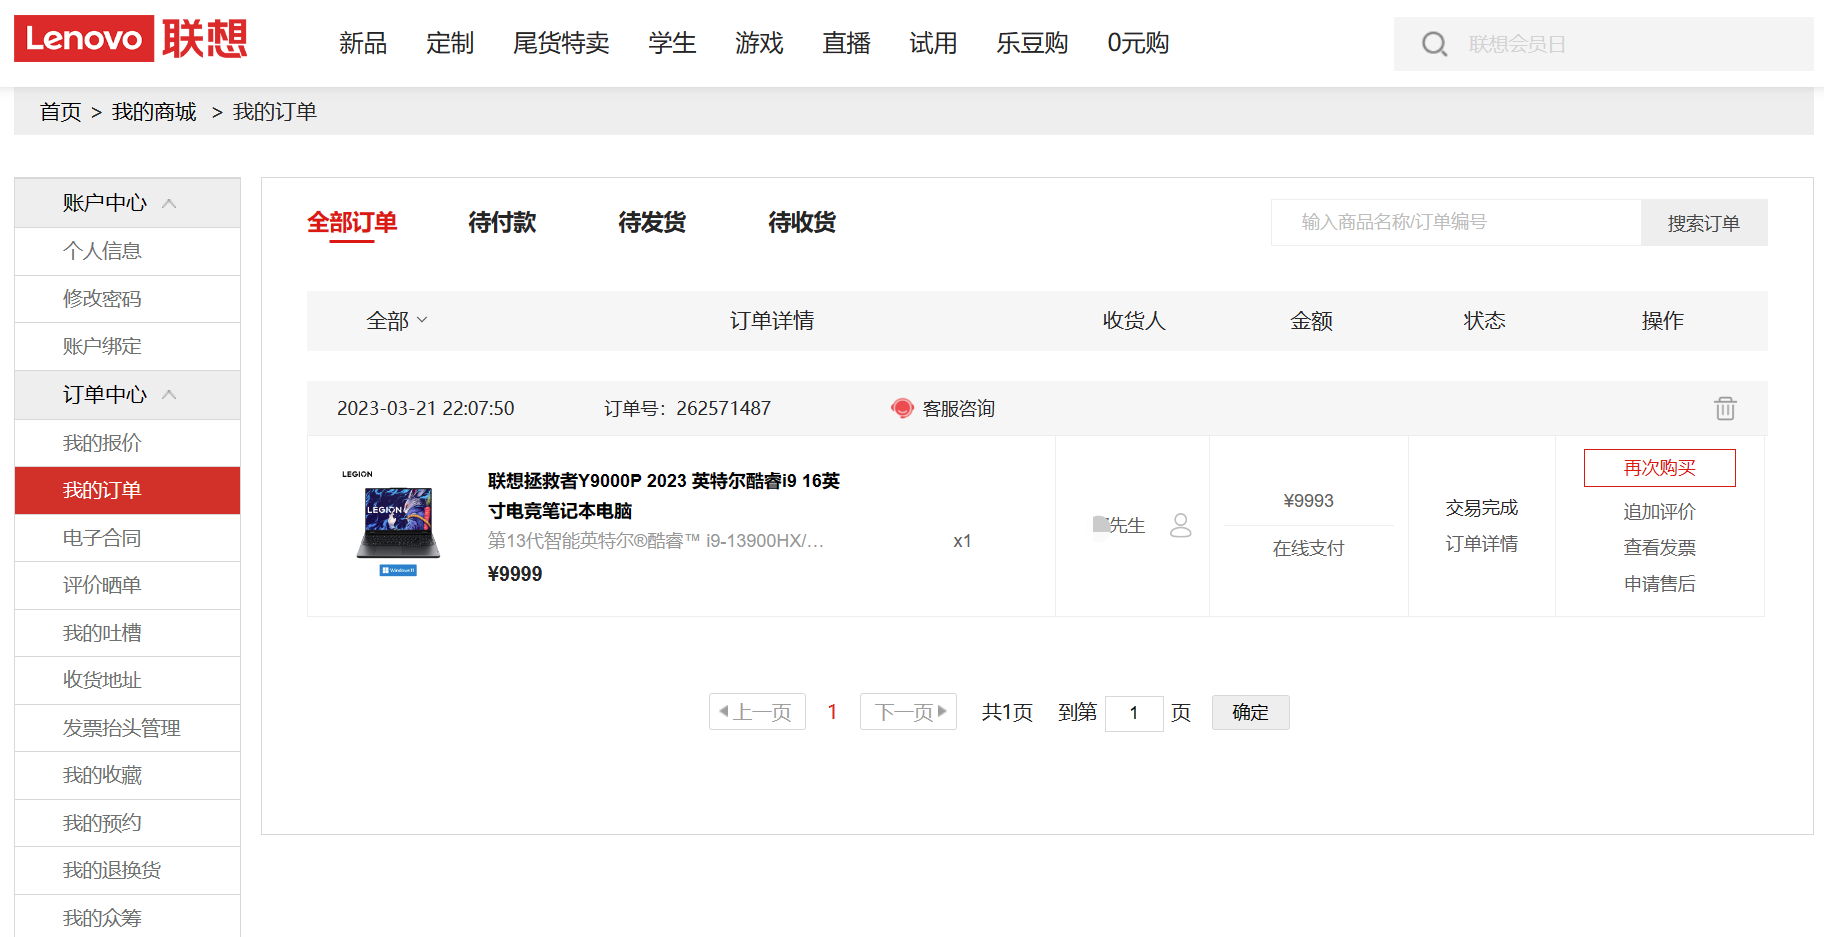Switch to 待发货 tab

(652, 222)
